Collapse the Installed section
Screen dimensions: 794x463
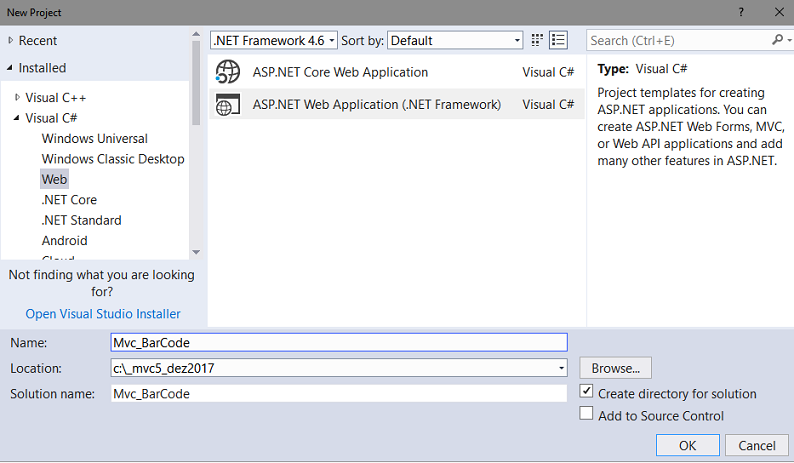point(10,67)
